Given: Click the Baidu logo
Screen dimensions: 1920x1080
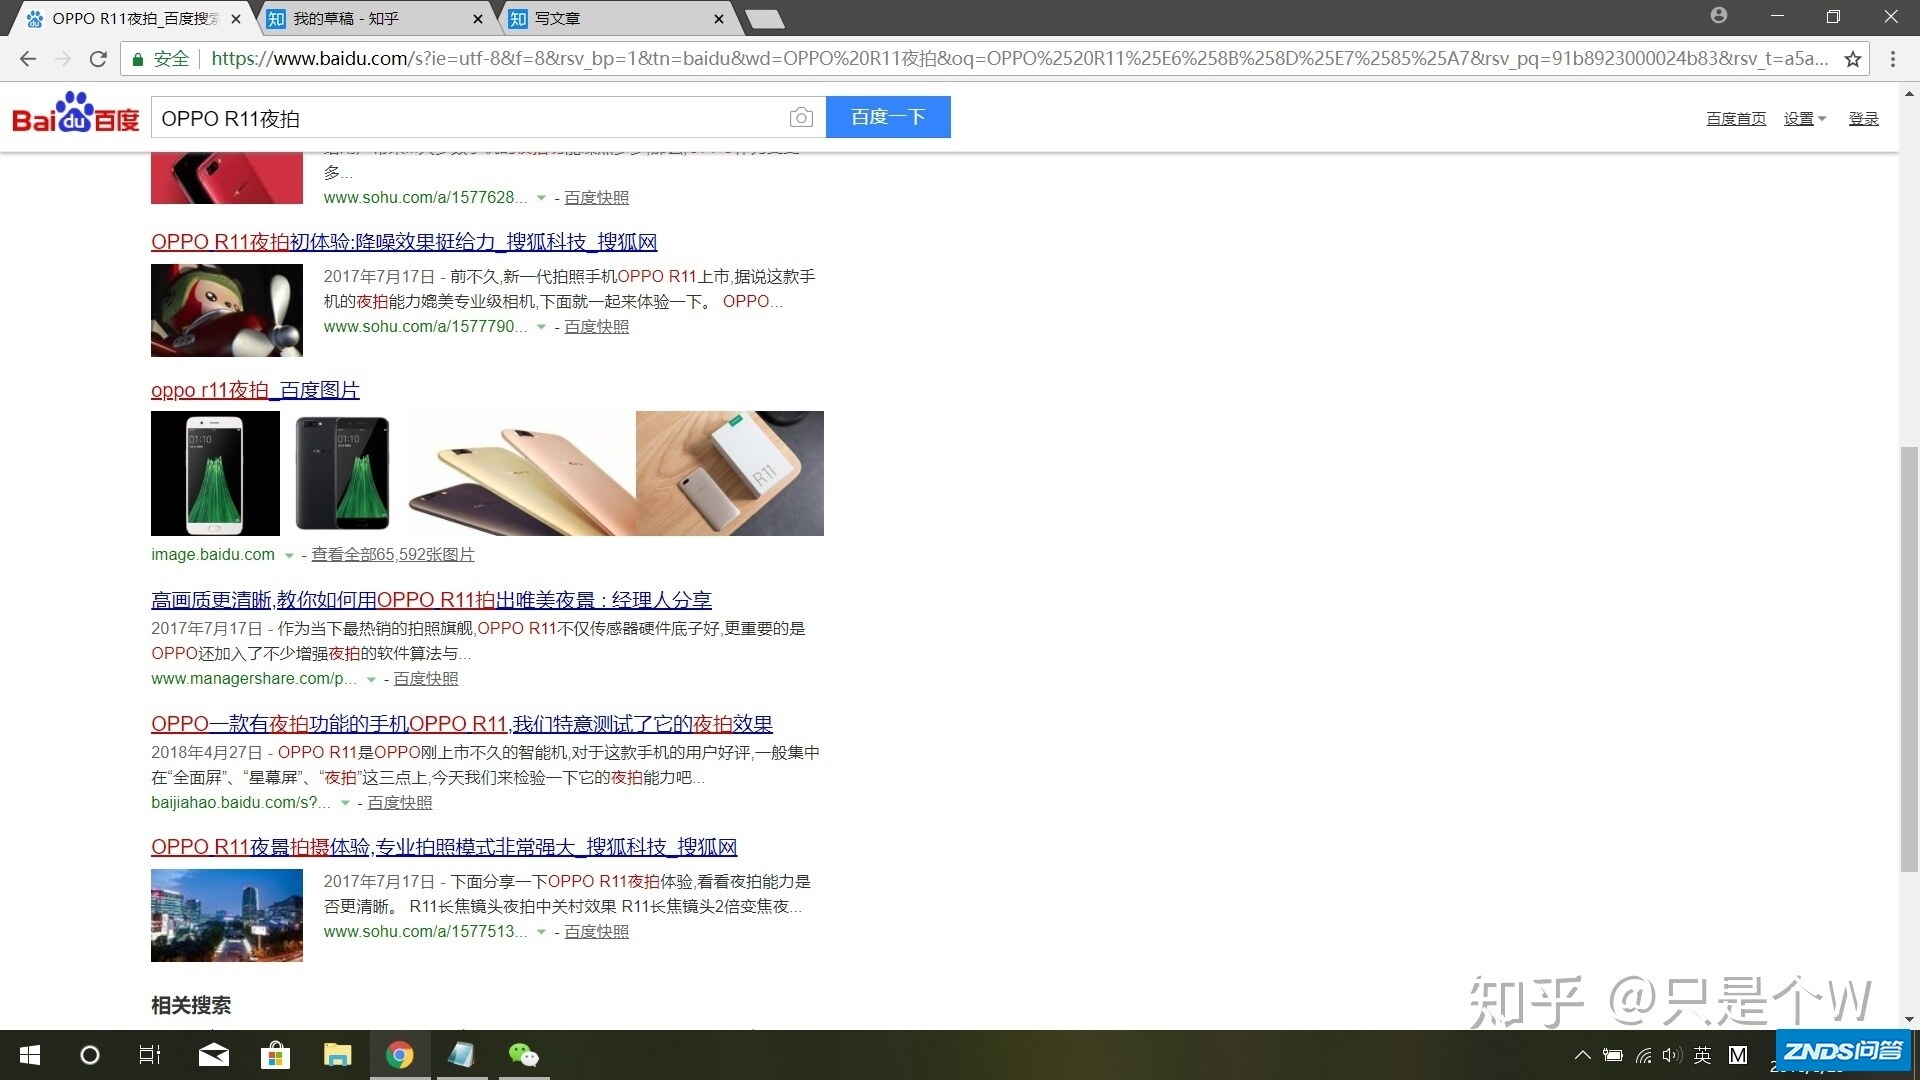Looking at the screenshot, I should tap(75, 113).
